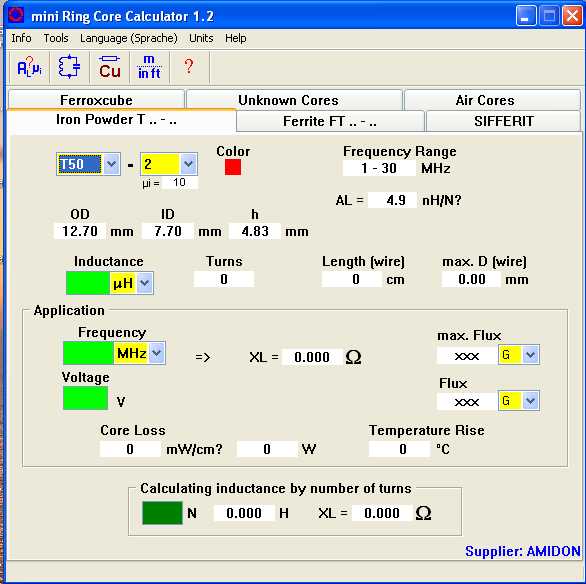
Task: Open the Tools menu
Action: 56,38
